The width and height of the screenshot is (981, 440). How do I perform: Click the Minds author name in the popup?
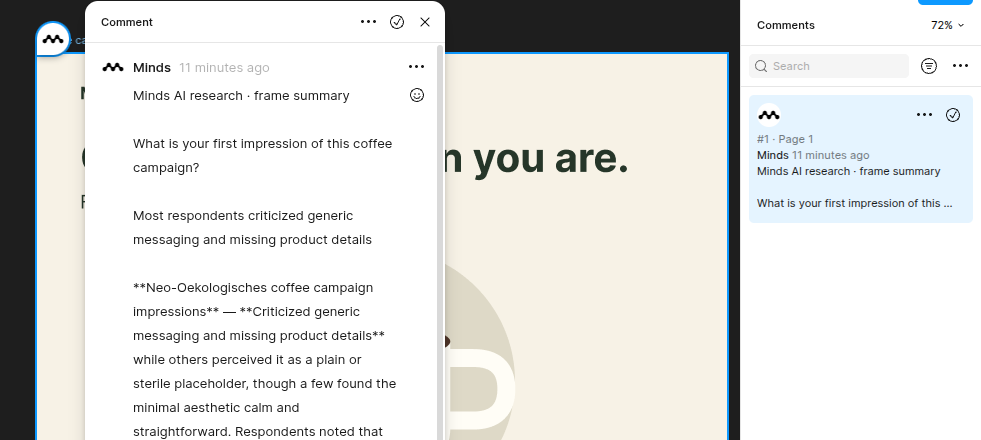tap(151, 68)
